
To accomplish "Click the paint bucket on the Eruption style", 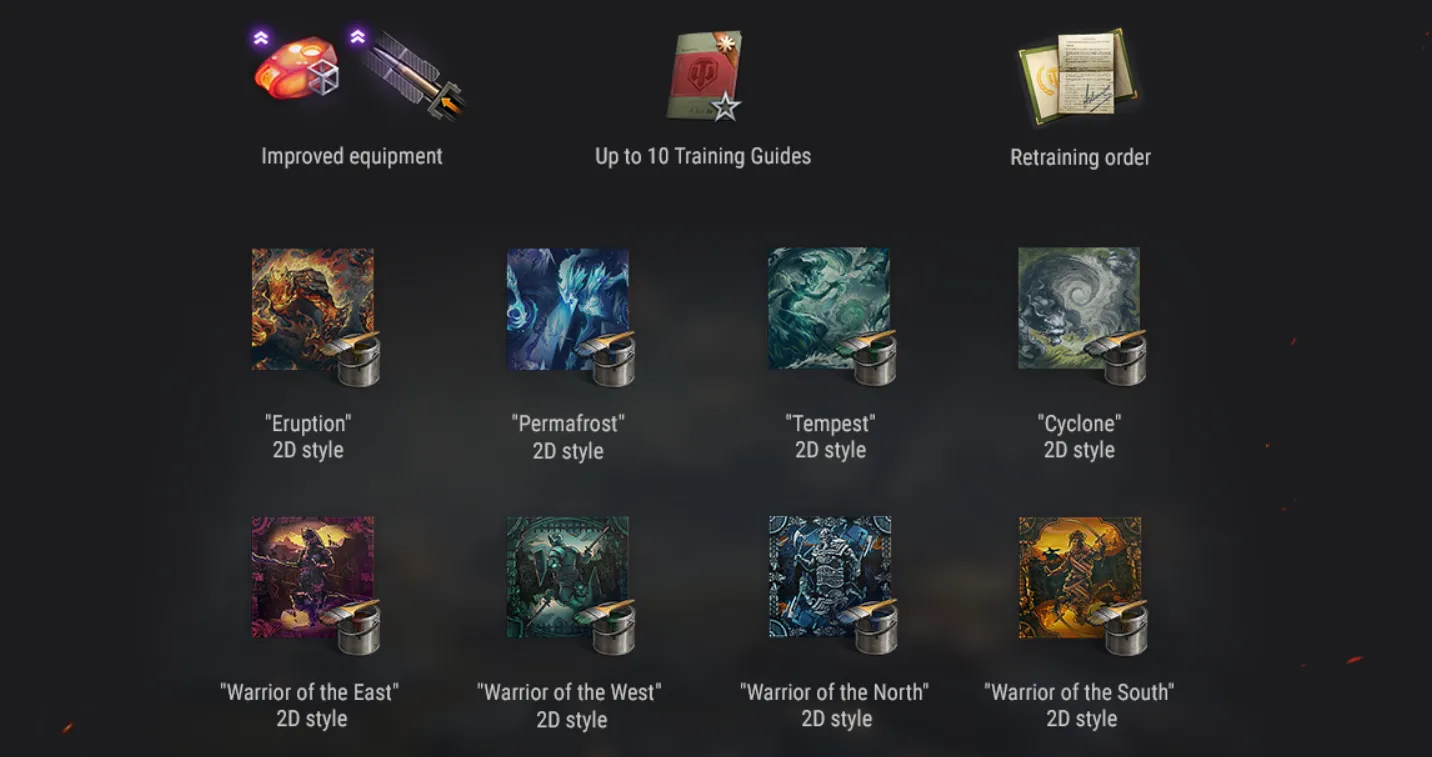I will [357, 357].
